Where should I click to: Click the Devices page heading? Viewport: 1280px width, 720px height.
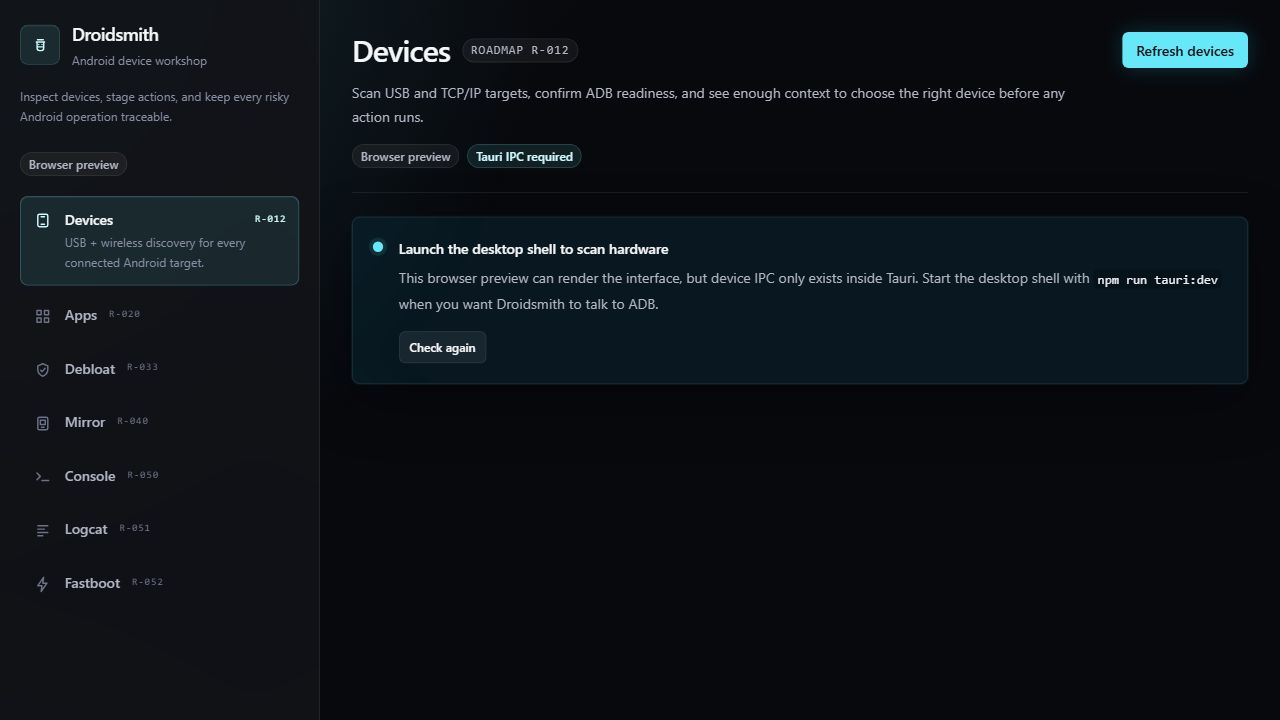tap(401, 51)
